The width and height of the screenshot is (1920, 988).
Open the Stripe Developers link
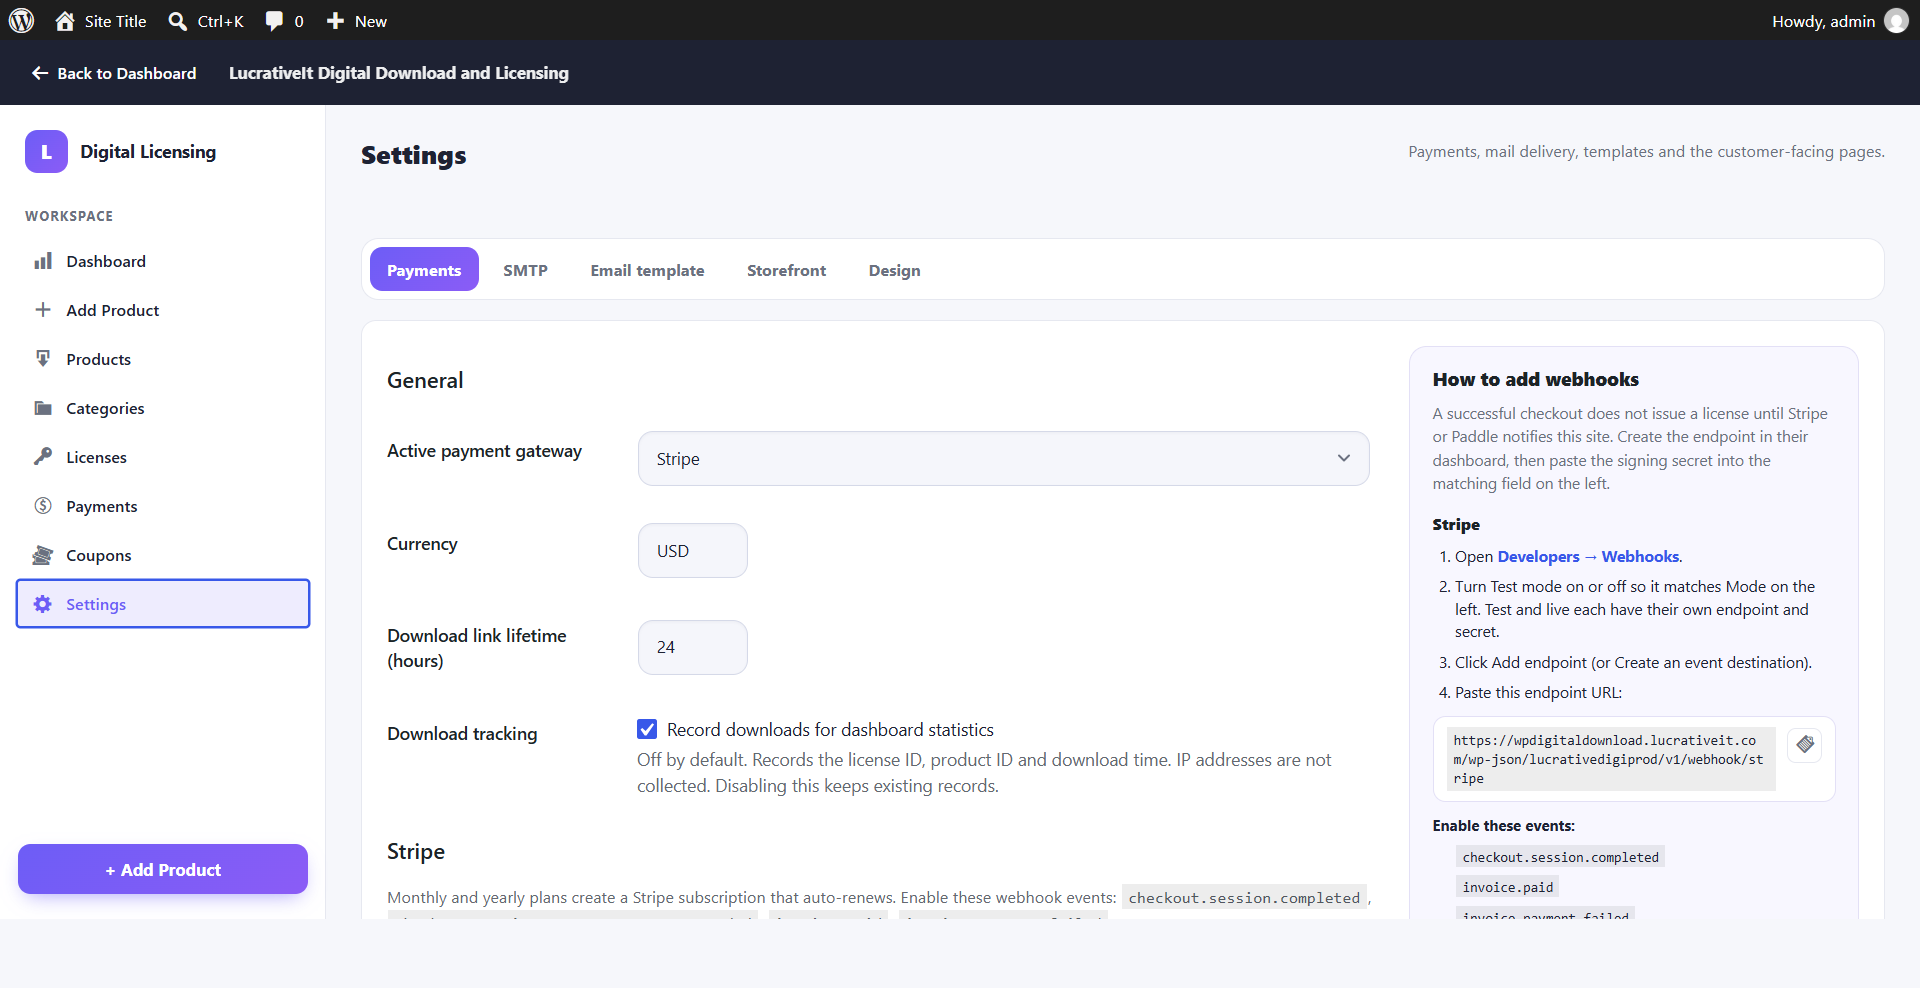tap(1538, 557)
